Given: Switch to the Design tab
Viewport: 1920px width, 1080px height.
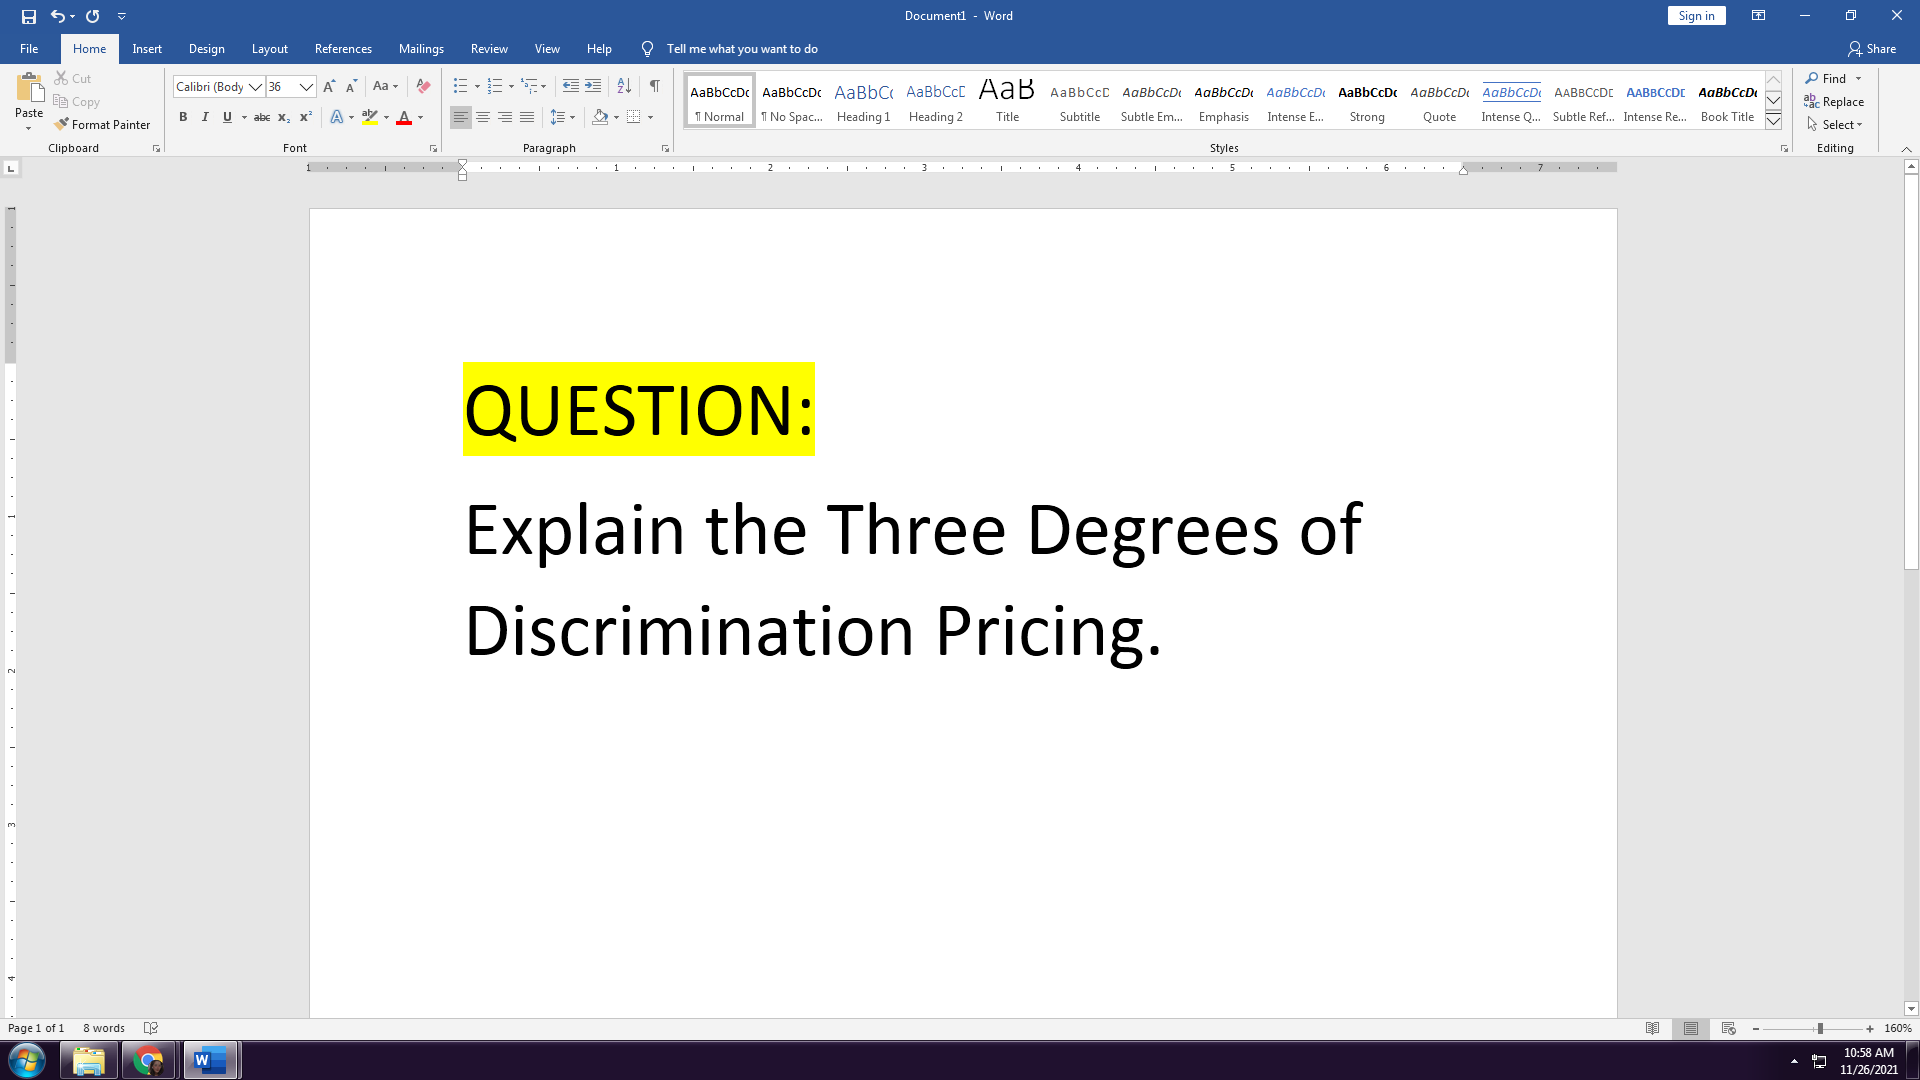Looking at the screenshot, I should 207,49.
